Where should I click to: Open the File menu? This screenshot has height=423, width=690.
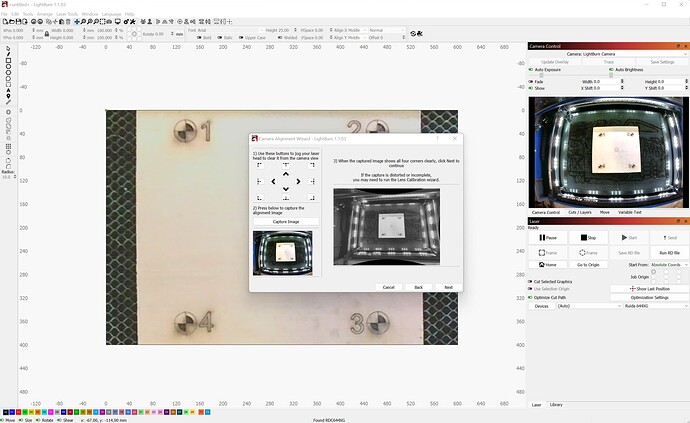4,14
